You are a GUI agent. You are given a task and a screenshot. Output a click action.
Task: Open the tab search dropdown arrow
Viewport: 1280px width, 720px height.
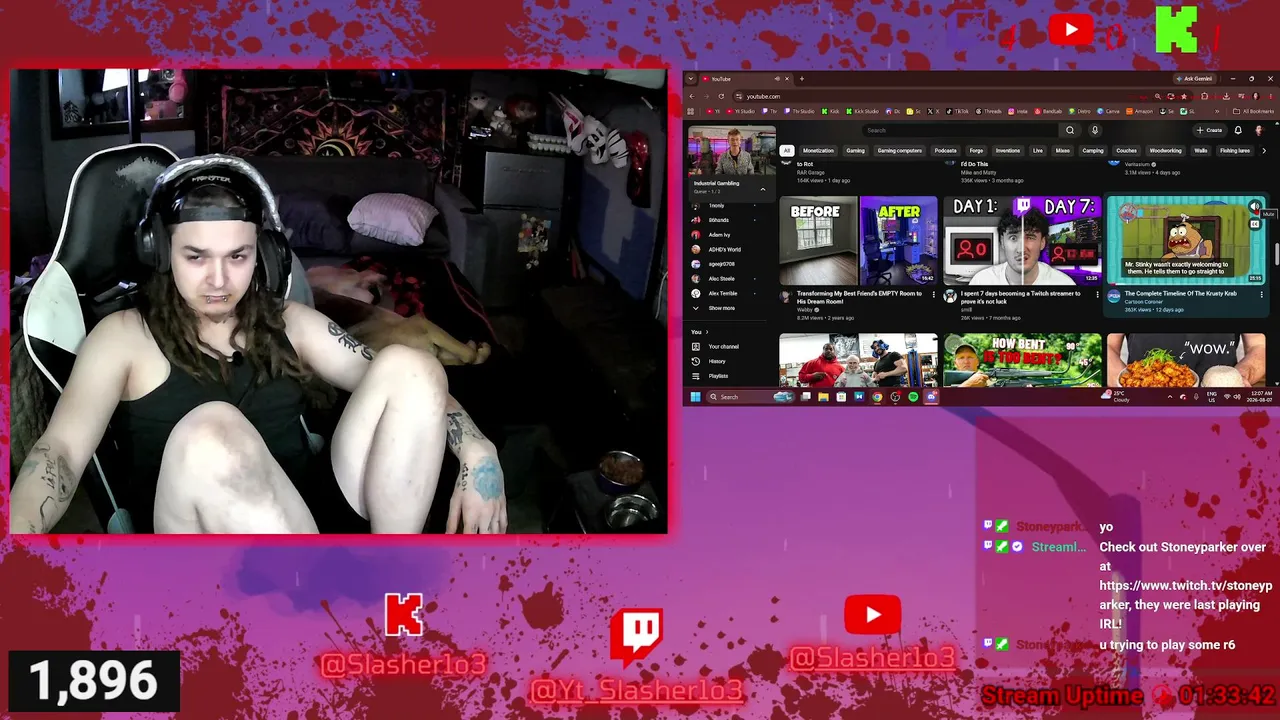coord(691,79)
